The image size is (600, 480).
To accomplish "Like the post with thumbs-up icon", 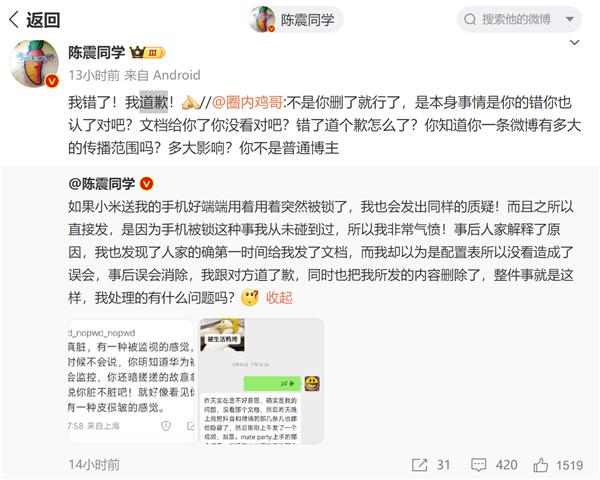I will click(x=541, y=465).
